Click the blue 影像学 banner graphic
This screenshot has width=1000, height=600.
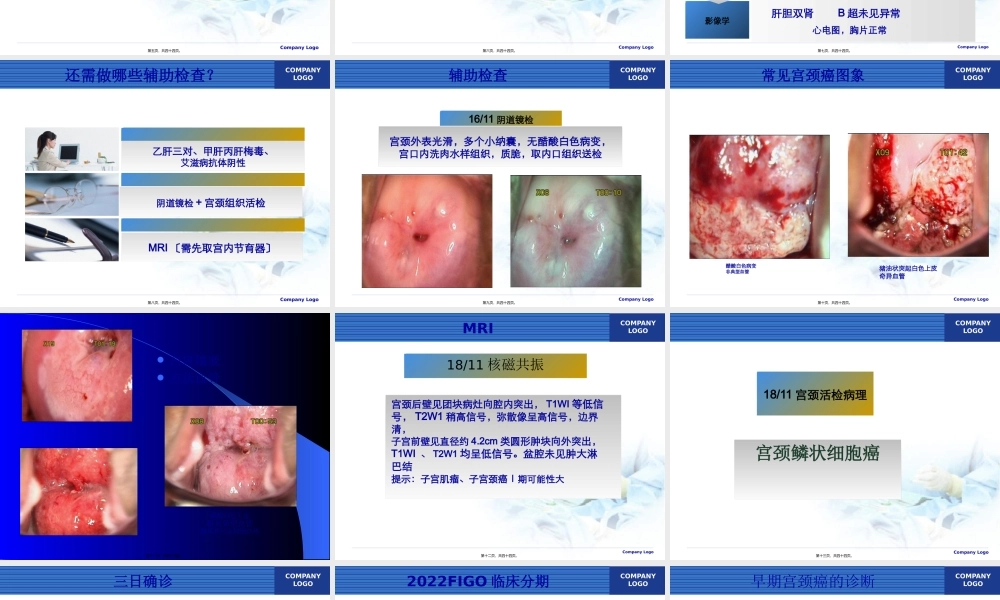[x=715, y=17]
